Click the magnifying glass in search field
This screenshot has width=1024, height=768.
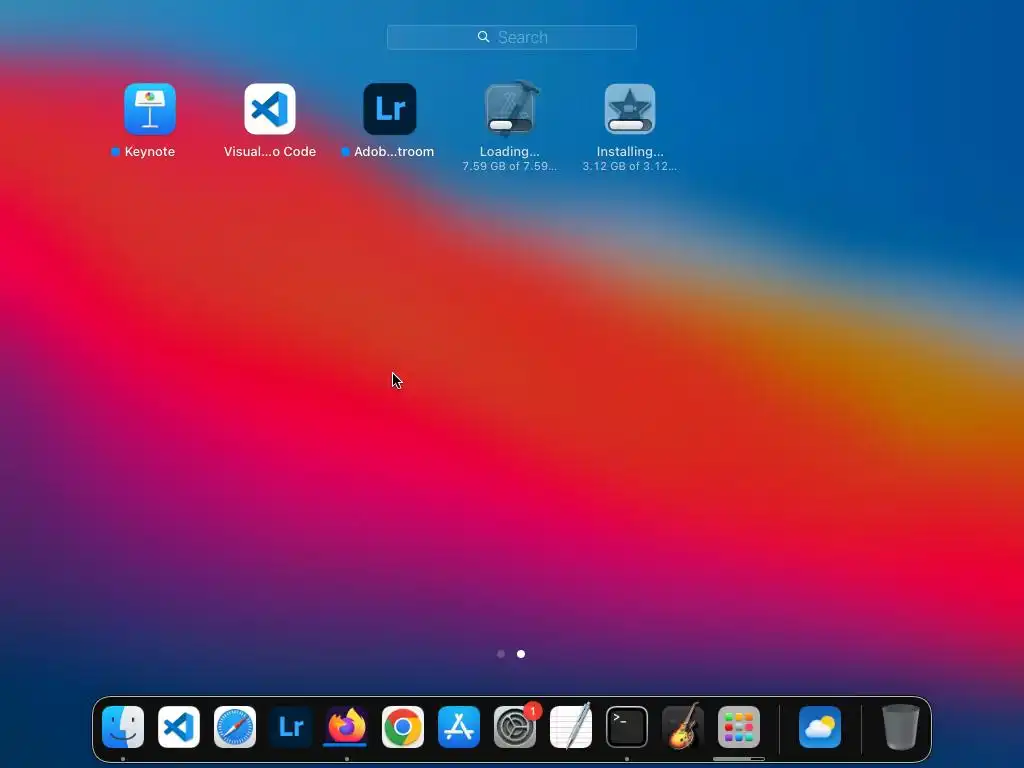pos(483,37)
